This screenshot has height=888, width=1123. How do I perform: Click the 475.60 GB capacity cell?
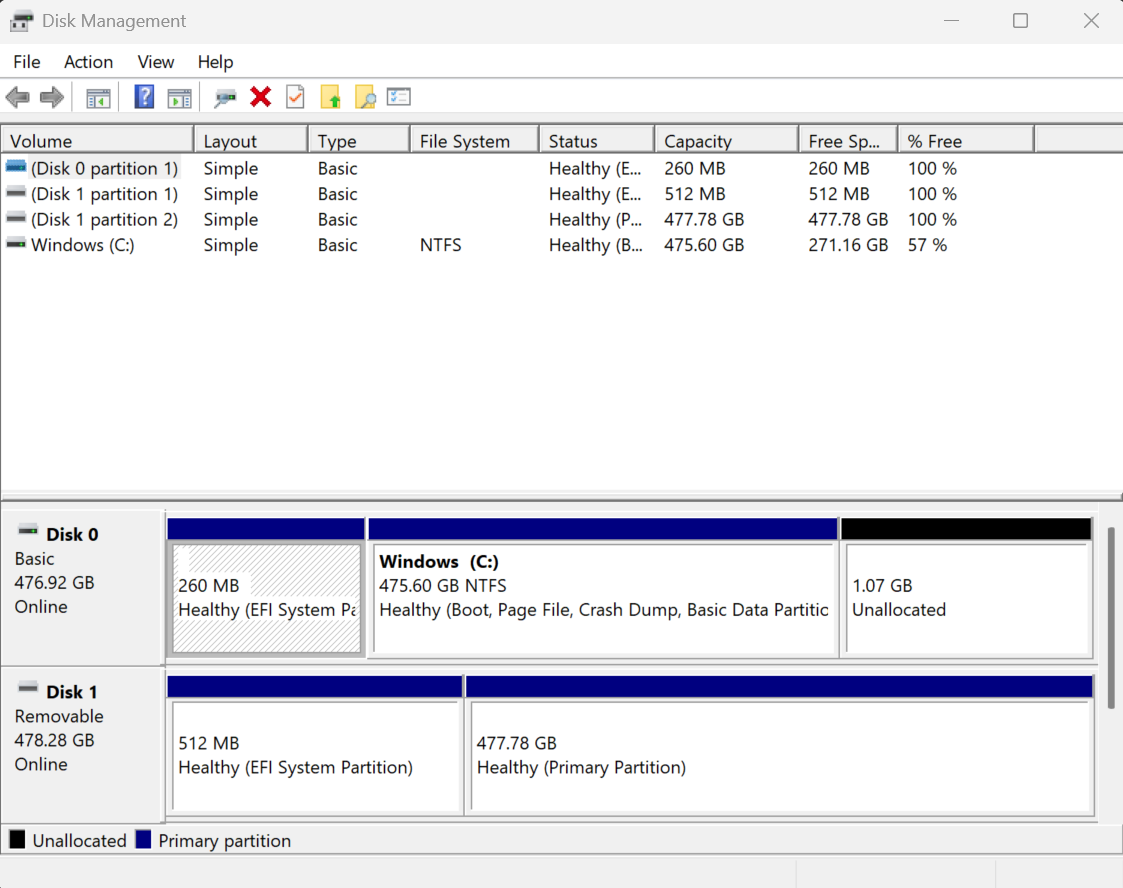coord(704,245)
